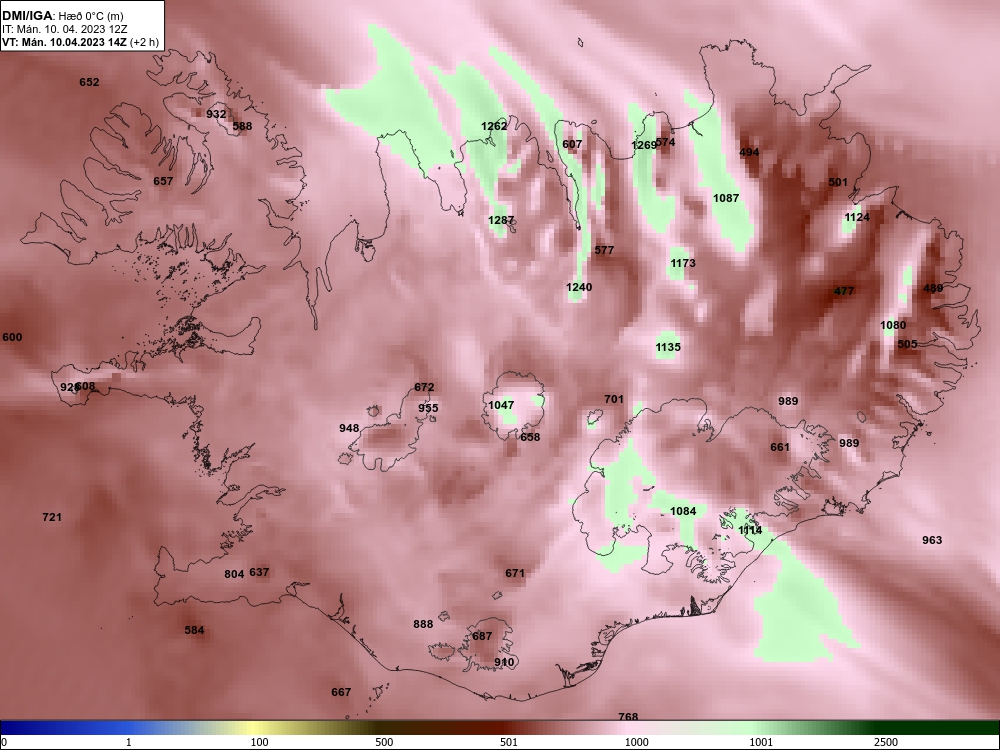
Task: Click the 584 value in the southwest sea
Action: coord(195,630)
